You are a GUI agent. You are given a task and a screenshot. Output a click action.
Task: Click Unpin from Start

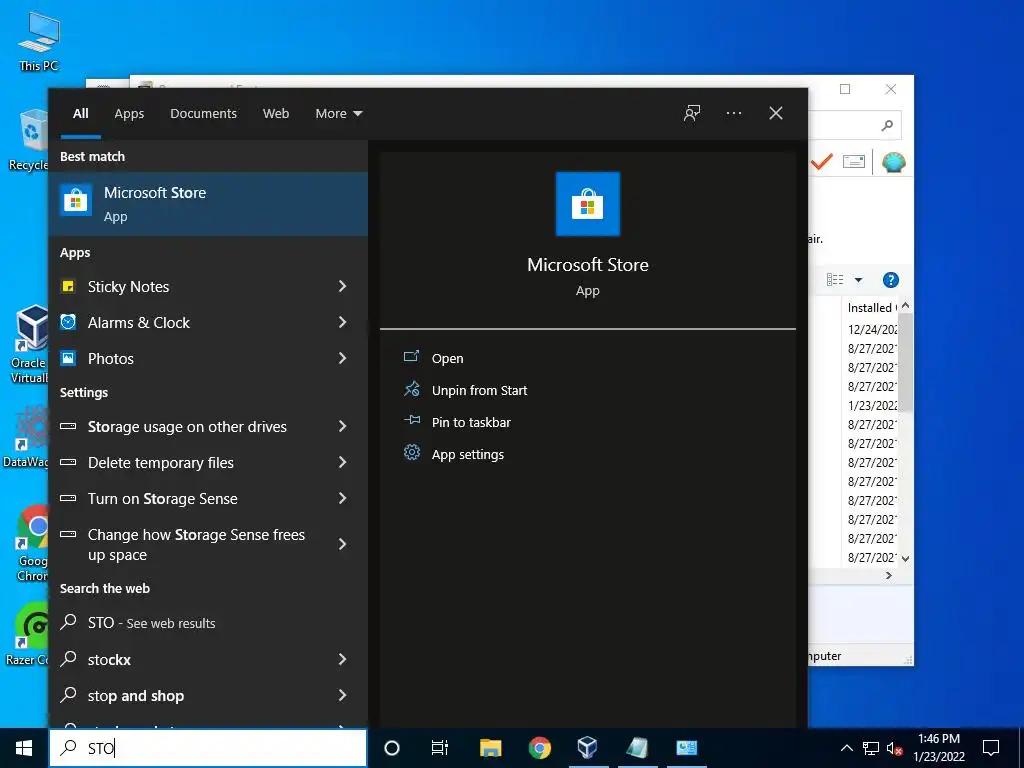coord(479,390)
